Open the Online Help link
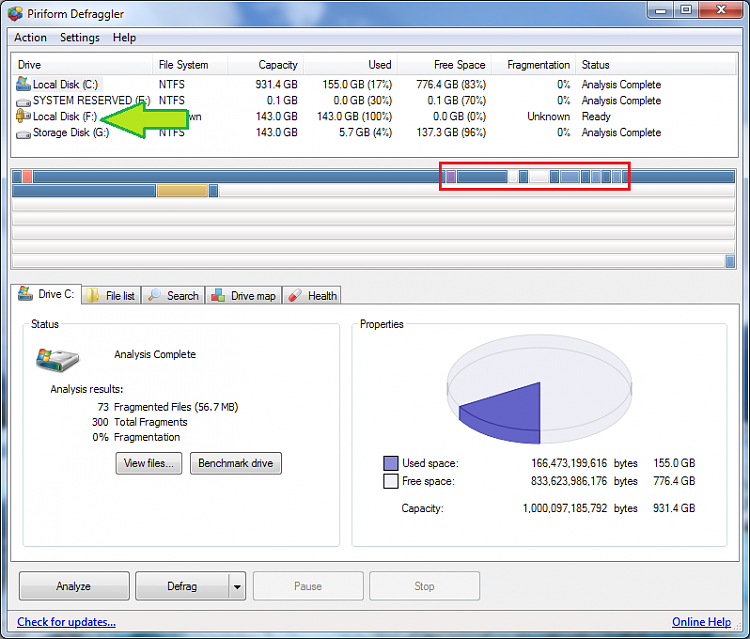The height and width of the screenshot is (639, 750). (701, 622)
